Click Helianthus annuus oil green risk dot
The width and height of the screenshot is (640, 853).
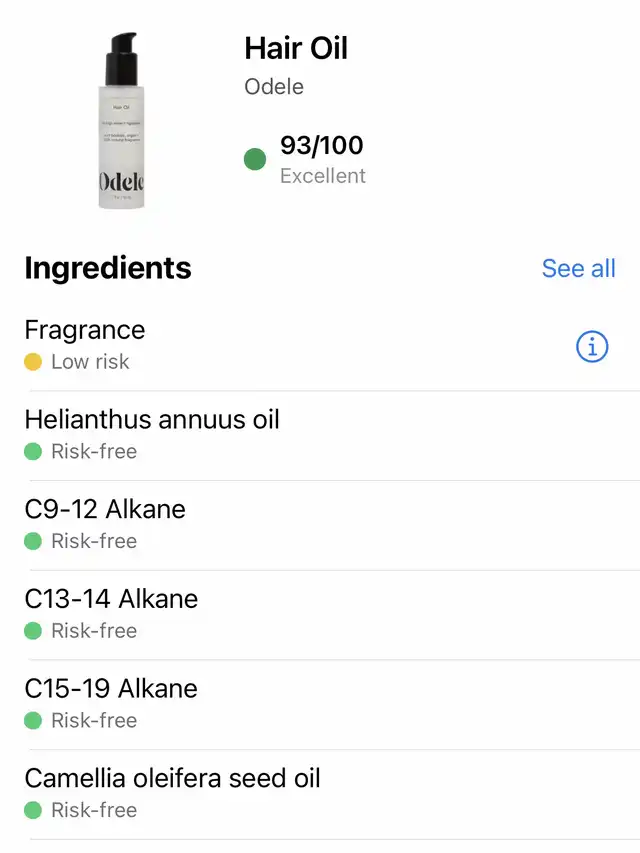coord(33,452)
